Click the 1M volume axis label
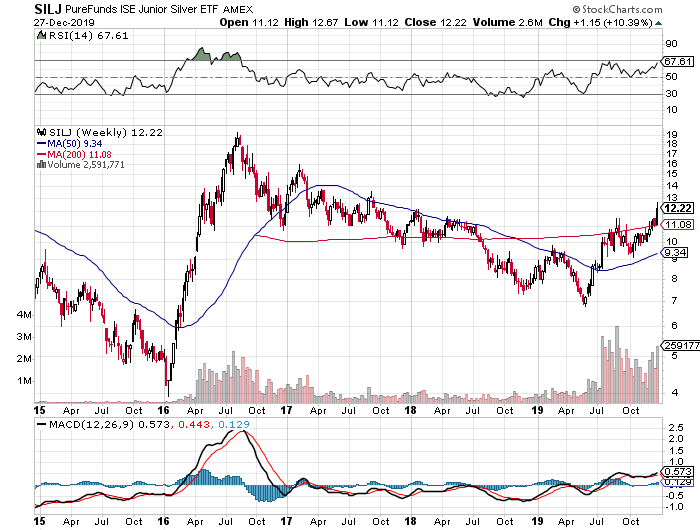 pos(24,381)
